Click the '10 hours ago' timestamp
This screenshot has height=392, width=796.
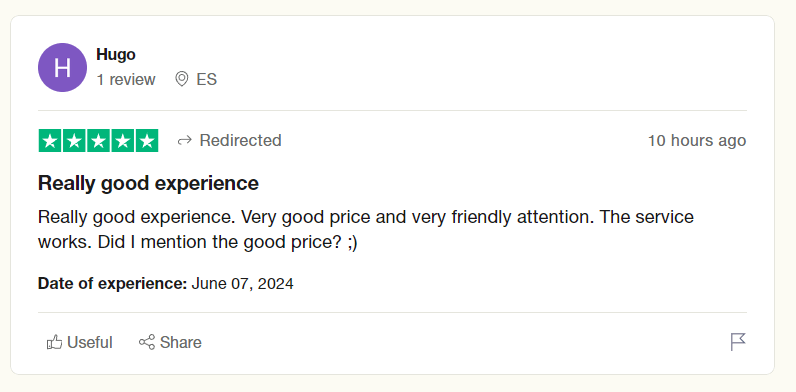[x=697, y=141]
